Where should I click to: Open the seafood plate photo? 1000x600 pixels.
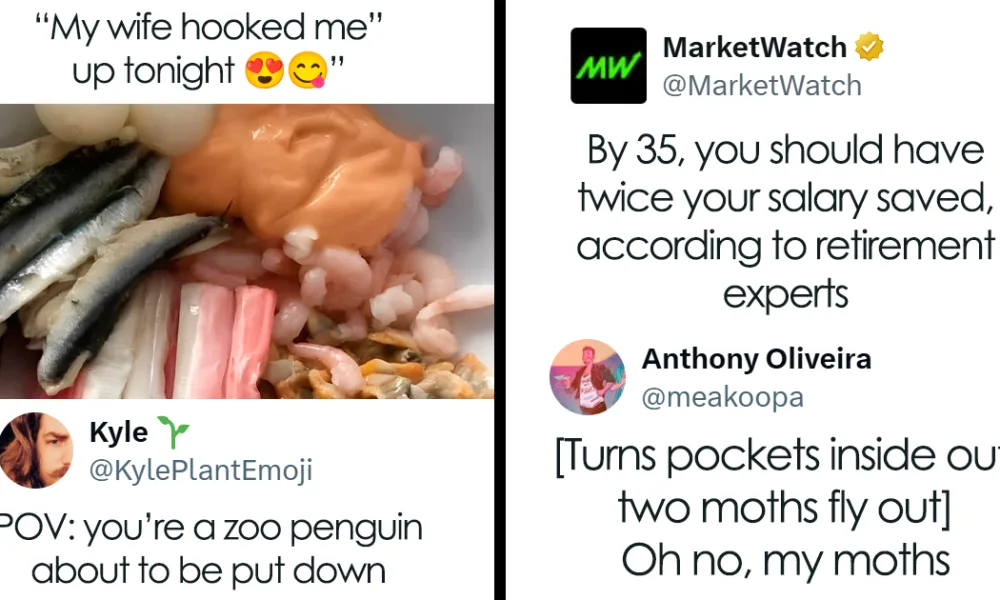(247, 252)
